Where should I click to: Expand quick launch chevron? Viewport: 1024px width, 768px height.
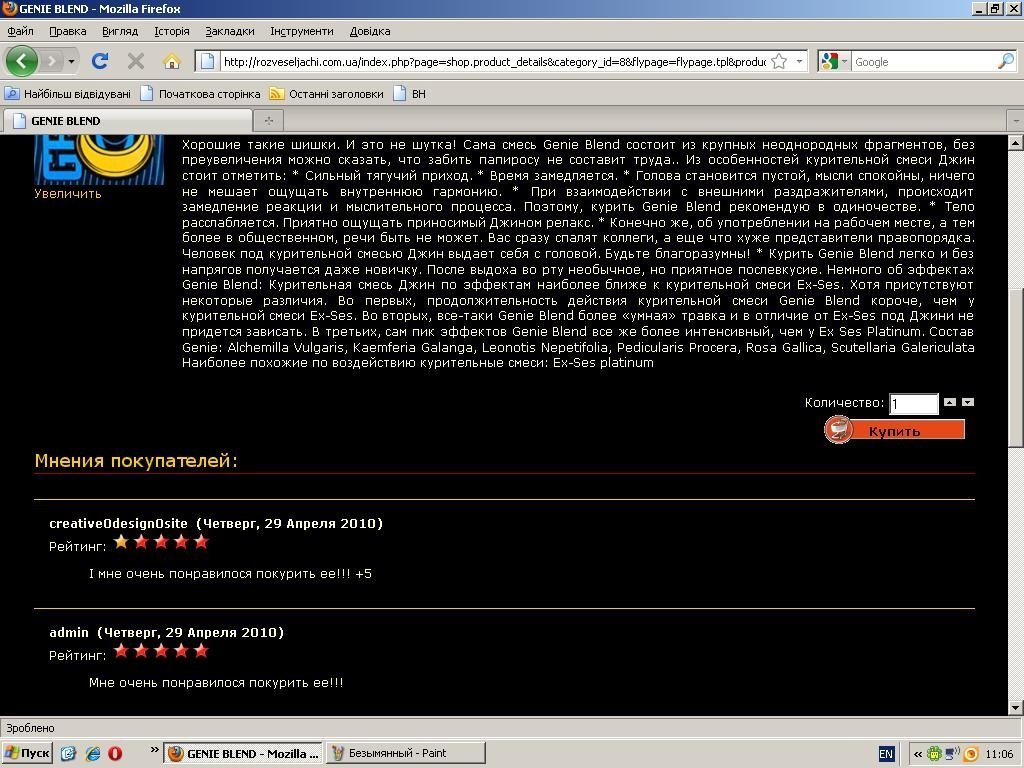[155, 749]
